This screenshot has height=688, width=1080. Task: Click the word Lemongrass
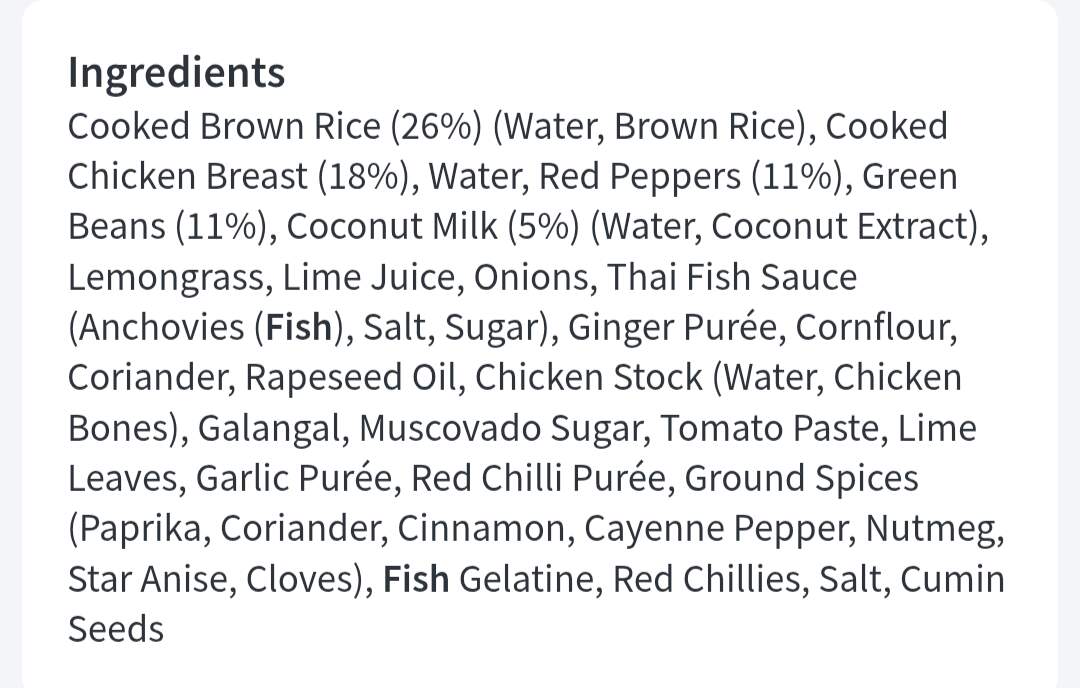[x=165, y=278]
